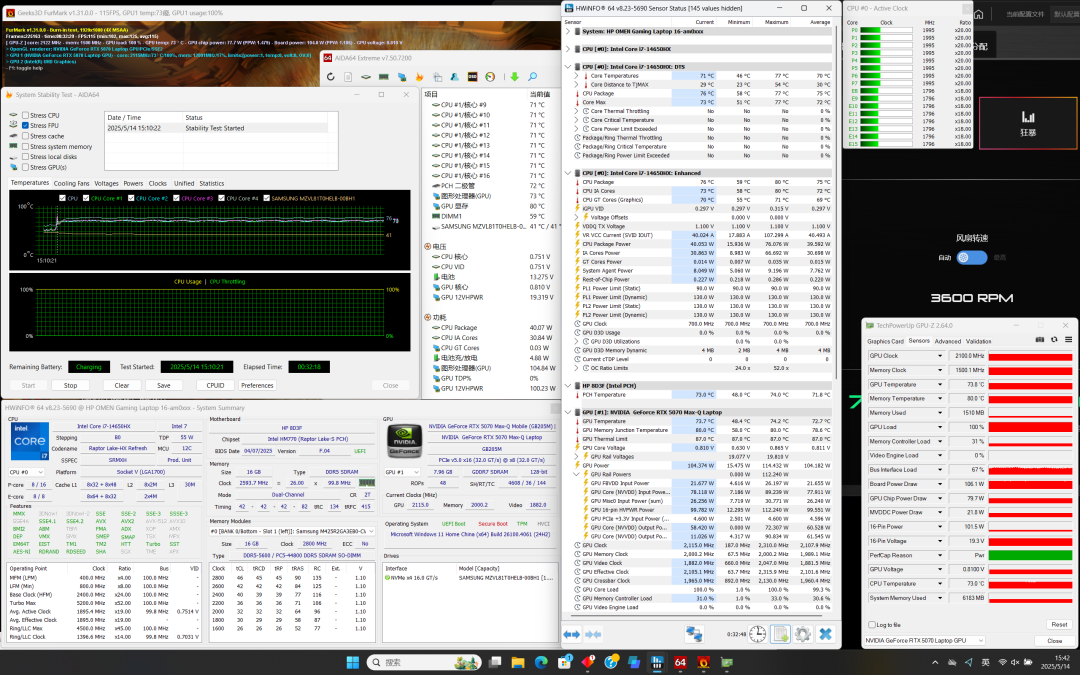Click the GPU-Z Reset button
Image resolution: width=1080 pixels, height=675 pixels.
[x=1059, y=625]
